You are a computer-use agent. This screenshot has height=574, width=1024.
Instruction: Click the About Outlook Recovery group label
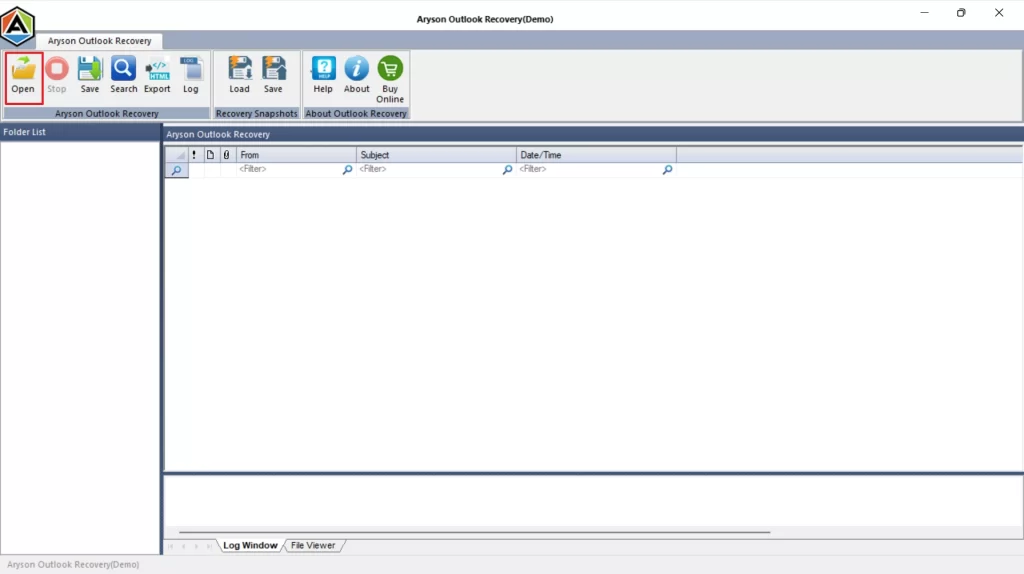tap(356, 114)
